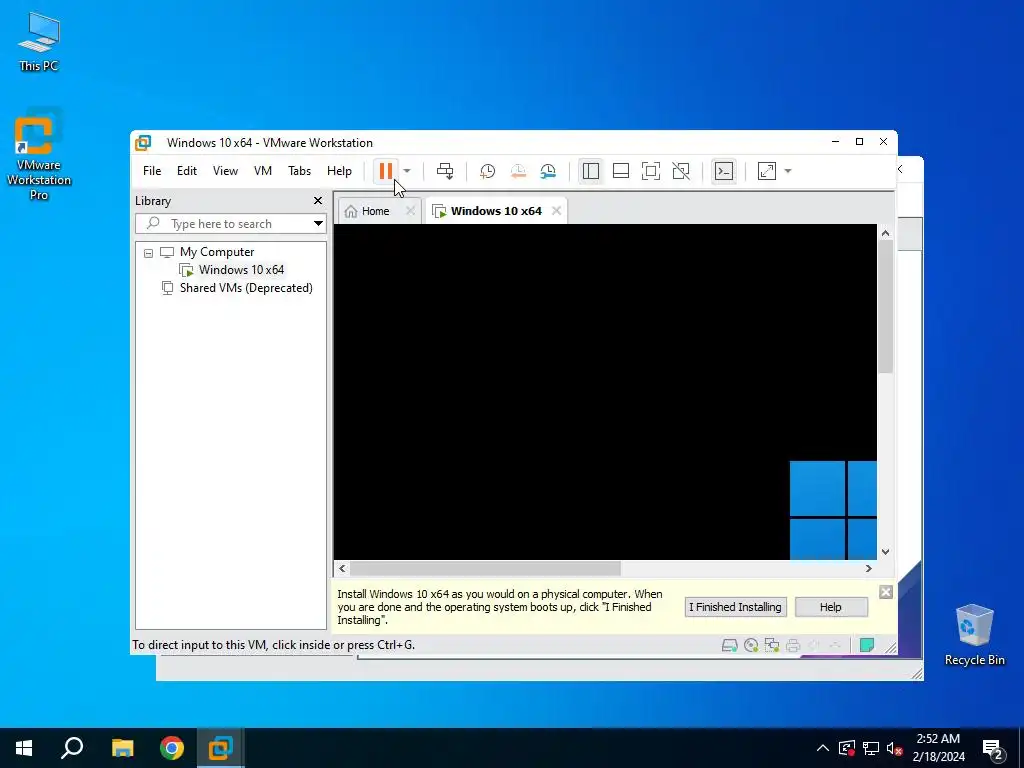Open taskbar search
1024x768 pixels.
tap(72, 748)
